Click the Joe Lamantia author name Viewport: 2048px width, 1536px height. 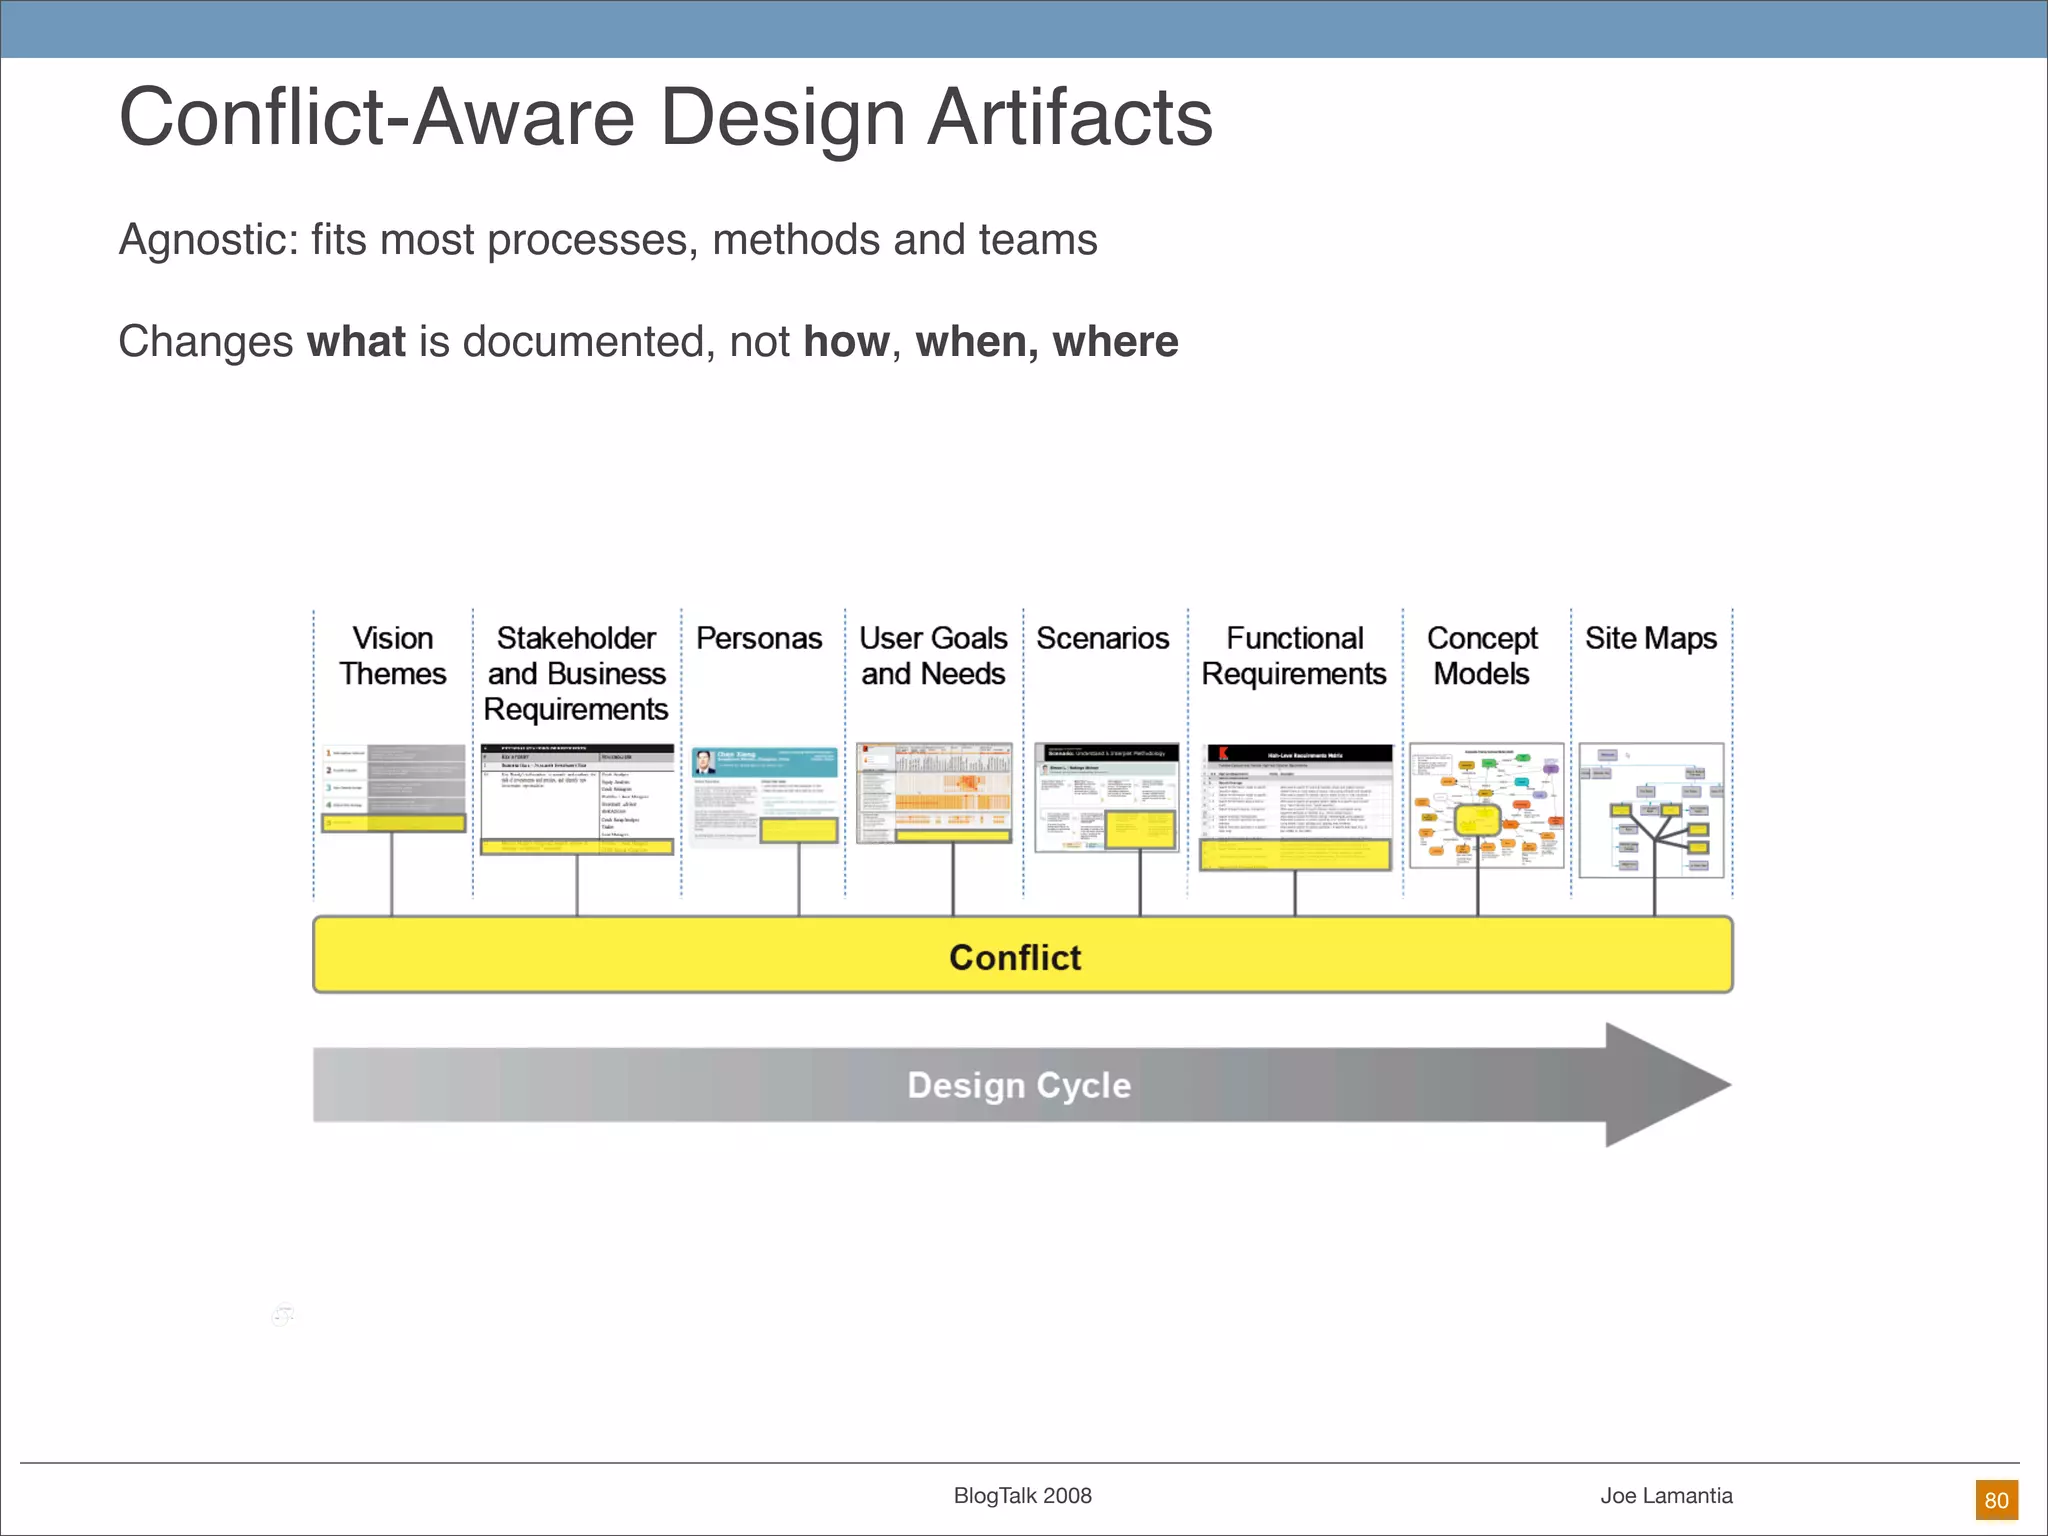click(x=1666, y=1496)
